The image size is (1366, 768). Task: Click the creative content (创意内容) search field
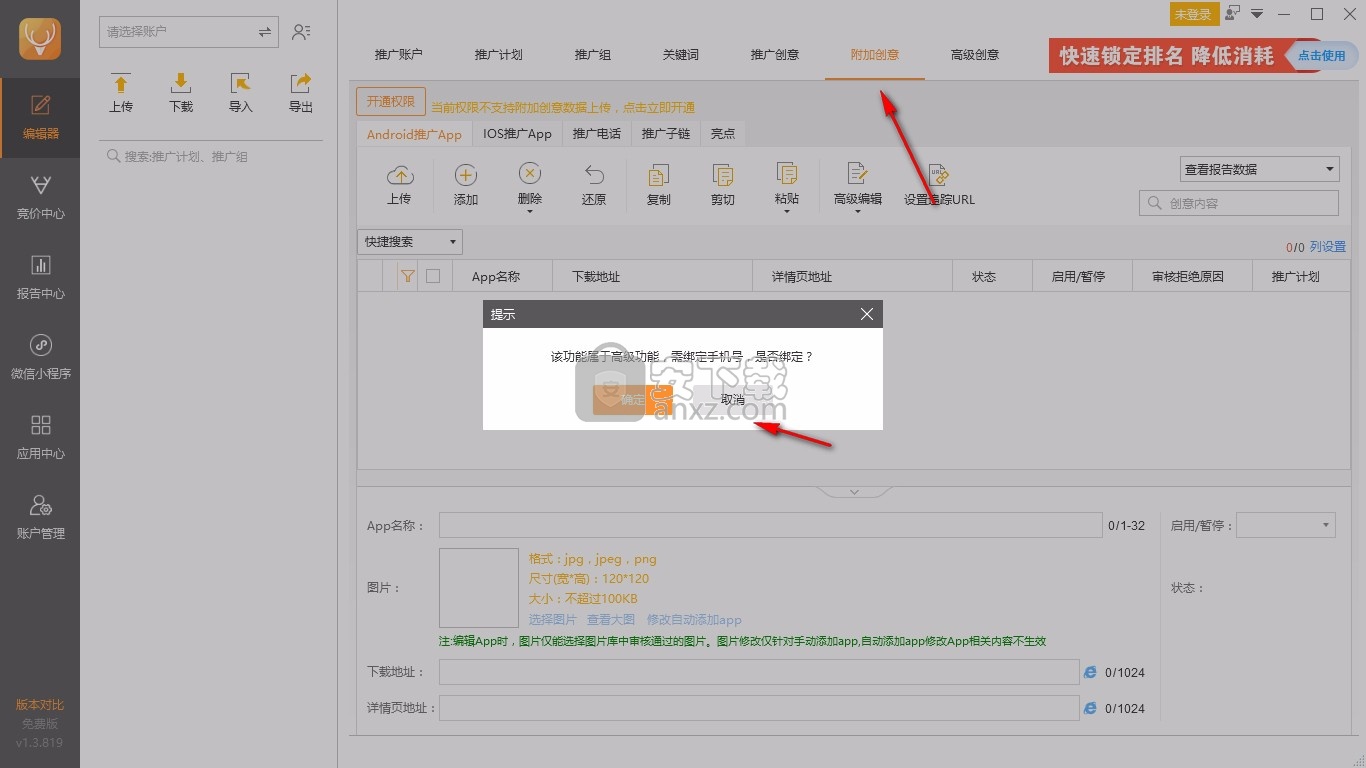tap(1239, 203)
